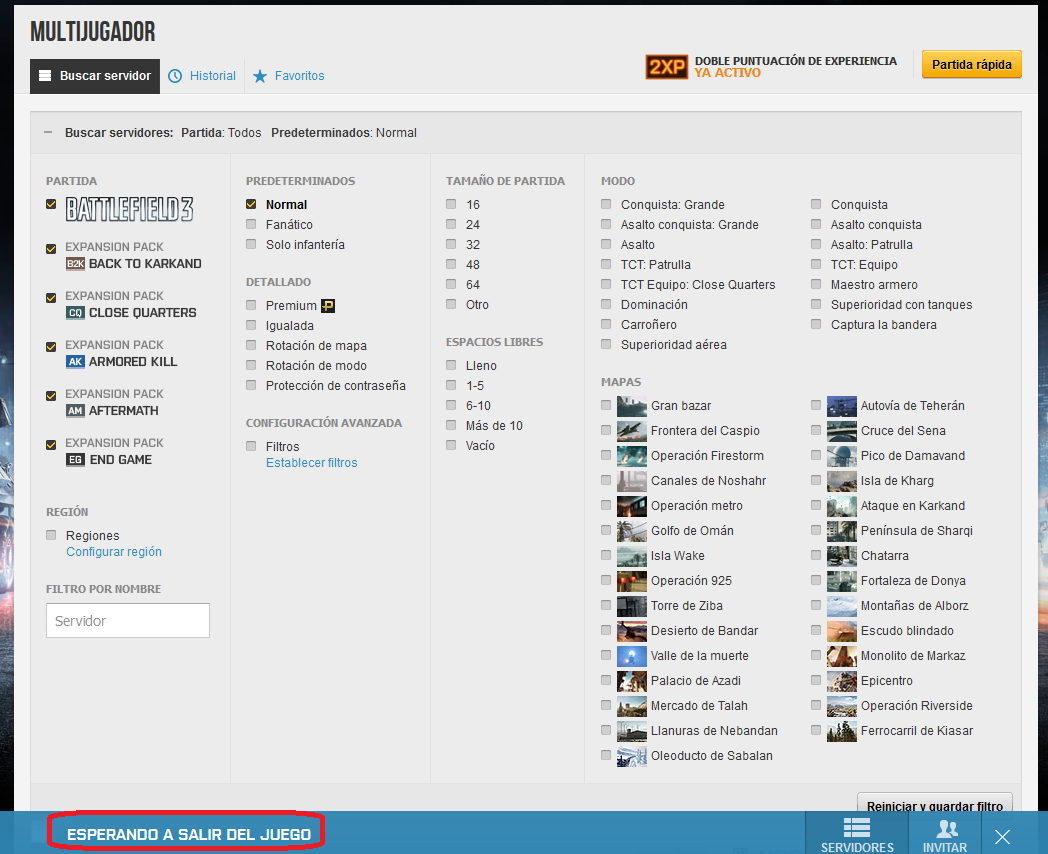Click the Frontera del Caspio map thumbnail

pos(632,431)
